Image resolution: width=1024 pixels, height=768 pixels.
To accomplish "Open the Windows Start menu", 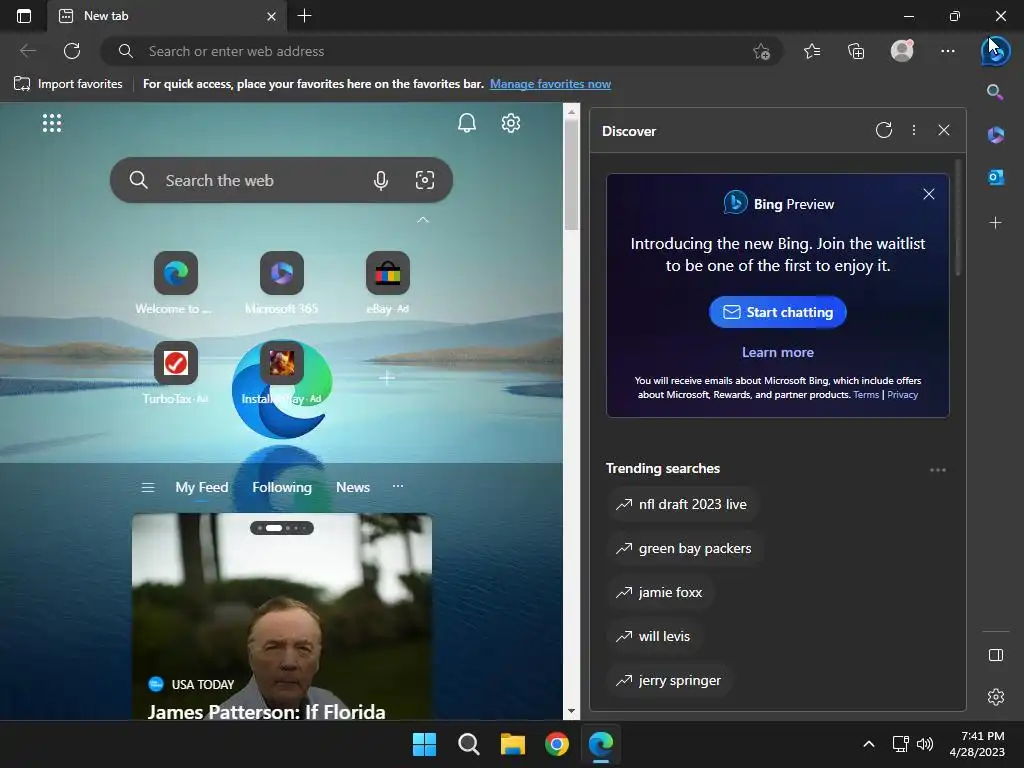I will (424, 744).
